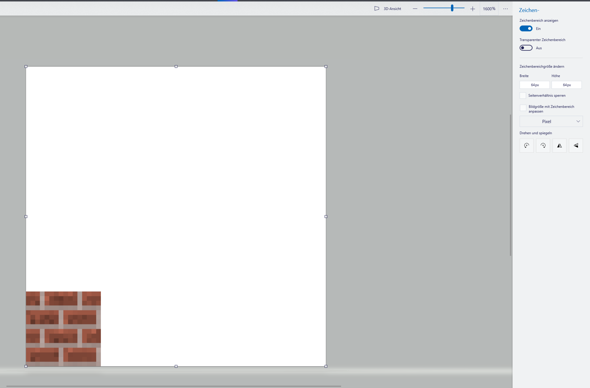This screenshot has width=590, height=388.
Task: Rotate the canvas left
Action: point(526,146)
